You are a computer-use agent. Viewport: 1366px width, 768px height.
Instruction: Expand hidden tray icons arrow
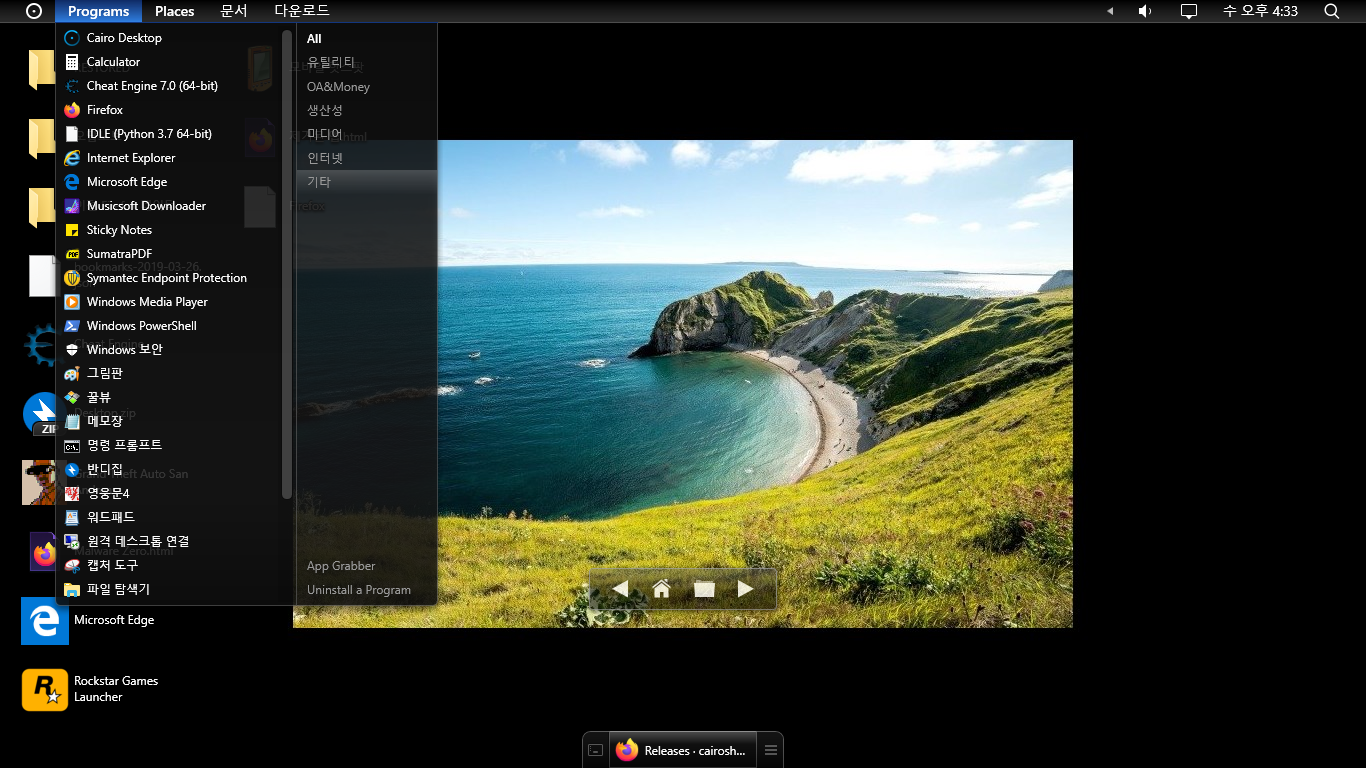(1110, 11)
